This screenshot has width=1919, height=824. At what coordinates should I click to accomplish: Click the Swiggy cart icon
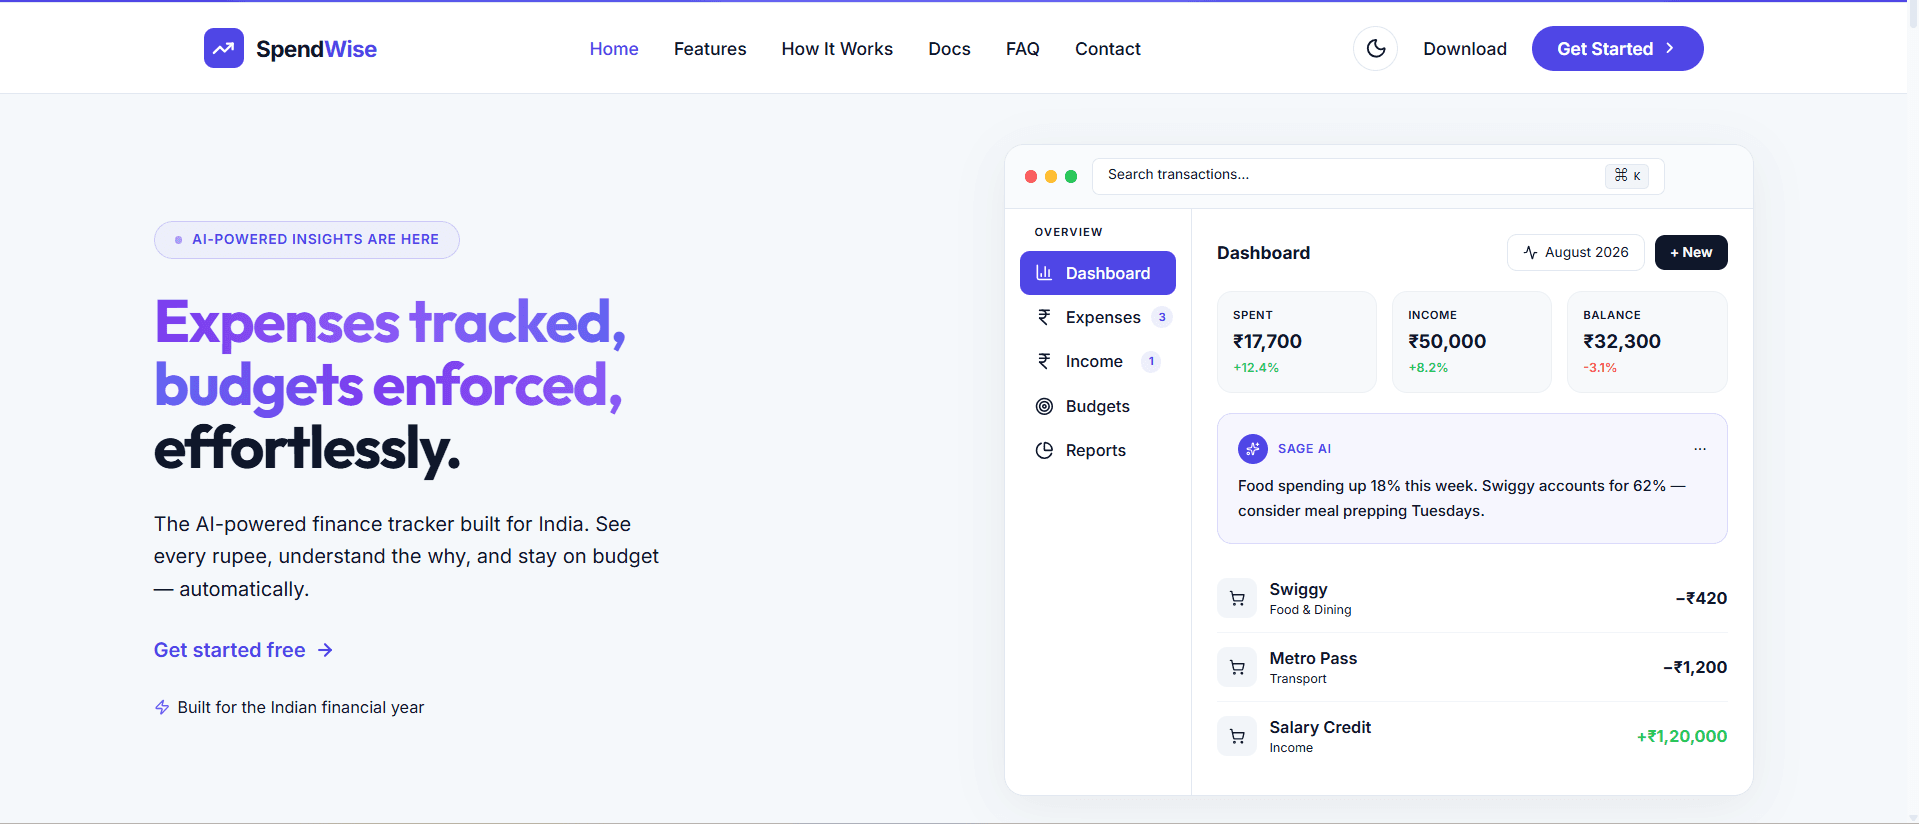click(x=1237, y=598)
